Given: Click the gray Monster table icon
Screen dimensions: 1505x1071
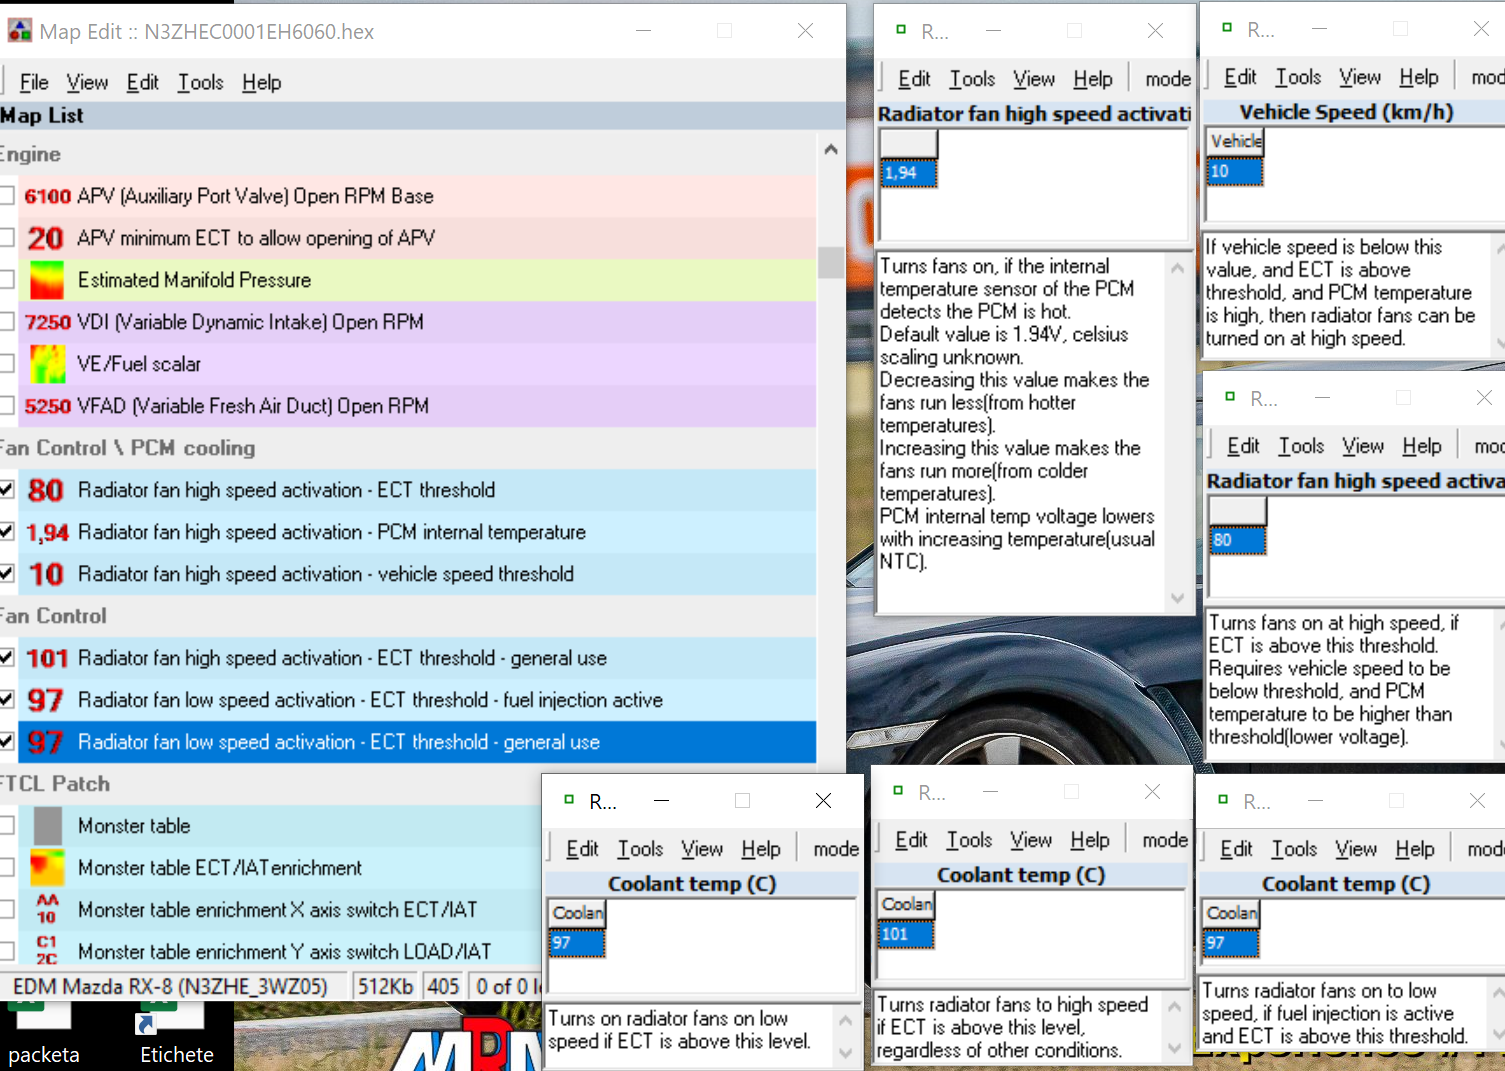Looking at the screenshot, I should pyautogui.click(x=47, y=826).
